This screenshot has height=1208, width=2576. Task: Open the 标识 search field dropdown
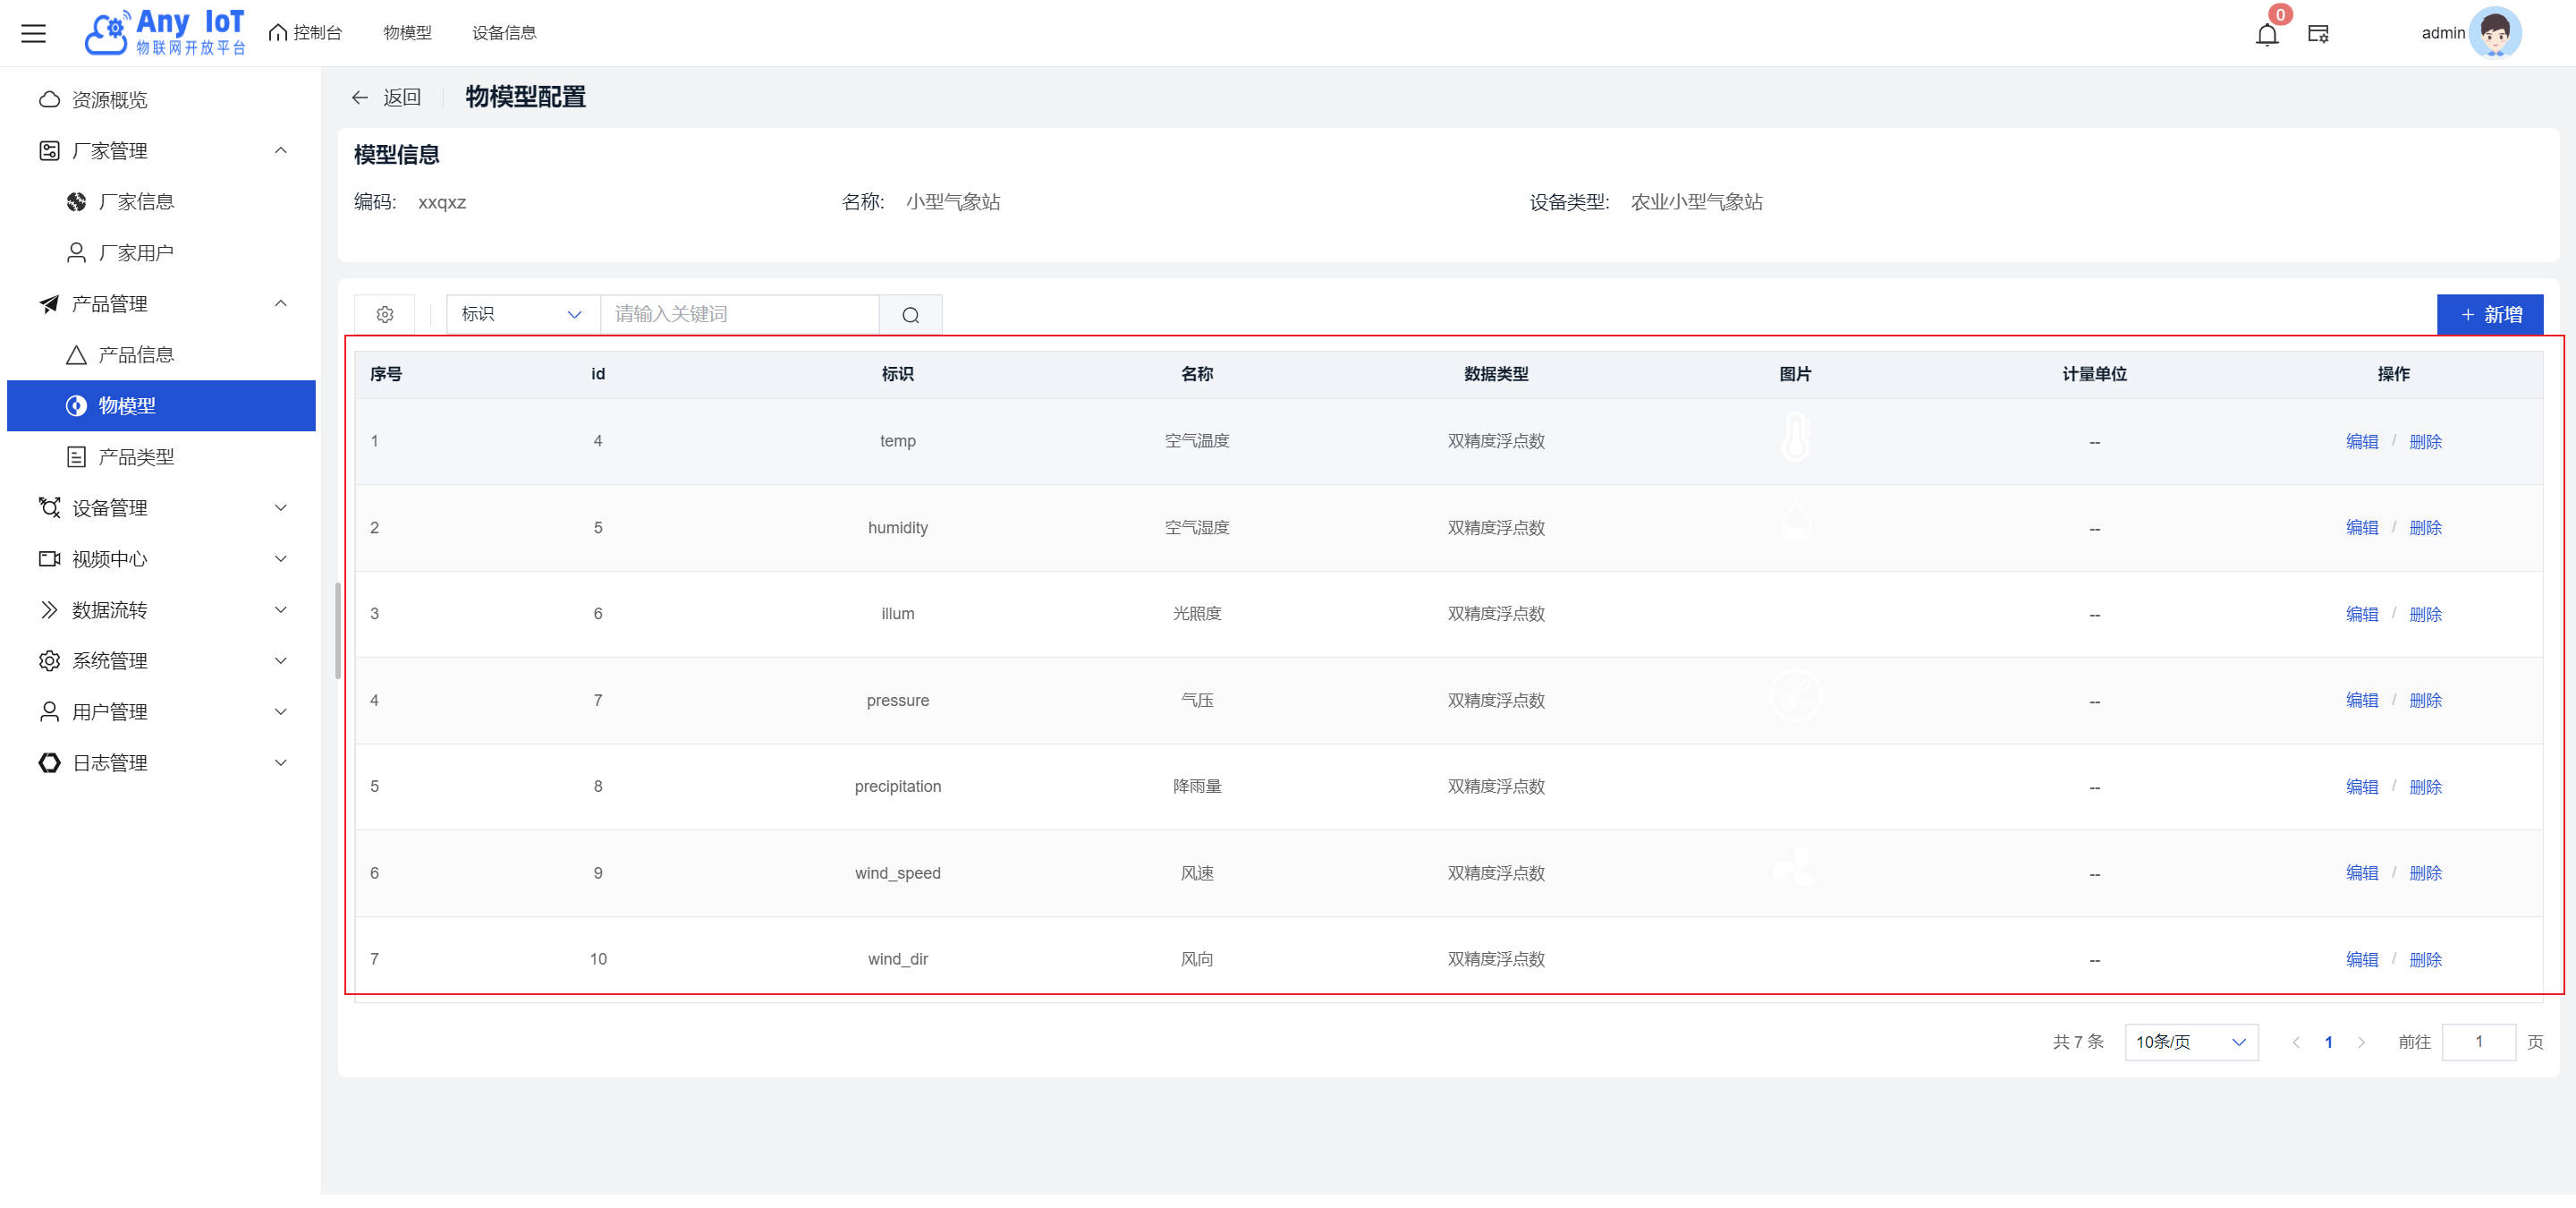pyautogui.click(x=521, y=314)
